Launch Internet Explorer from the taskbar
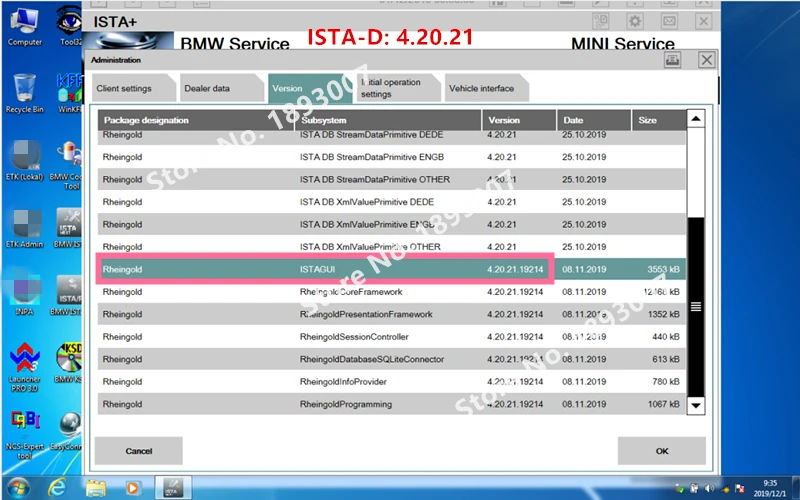This screenshot has width=800, height=500. pos(57,488)
